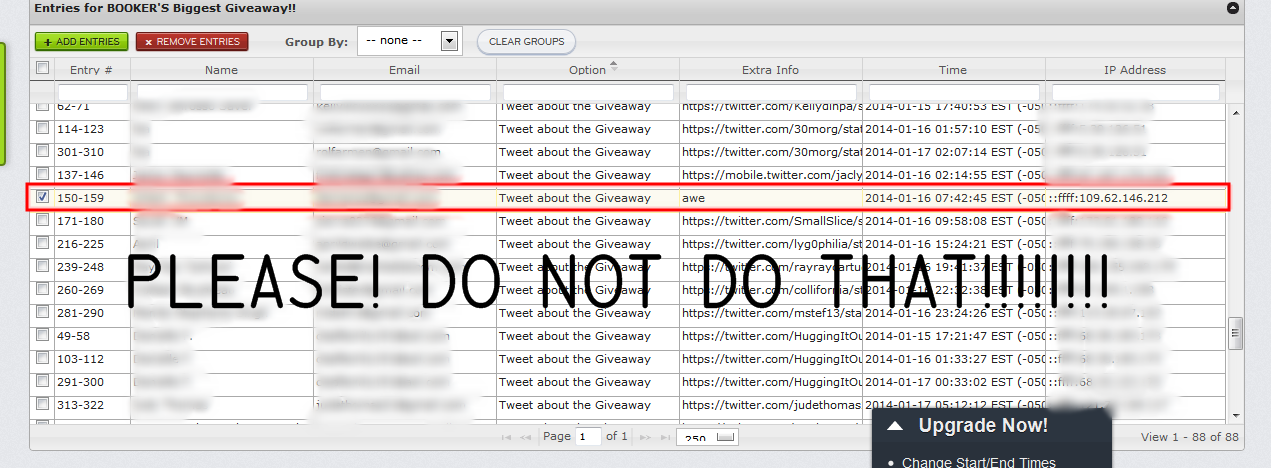Viewport: 1271px width, 468px height.
Task: Check the box for entry 114-123
Action: point(42,128)
